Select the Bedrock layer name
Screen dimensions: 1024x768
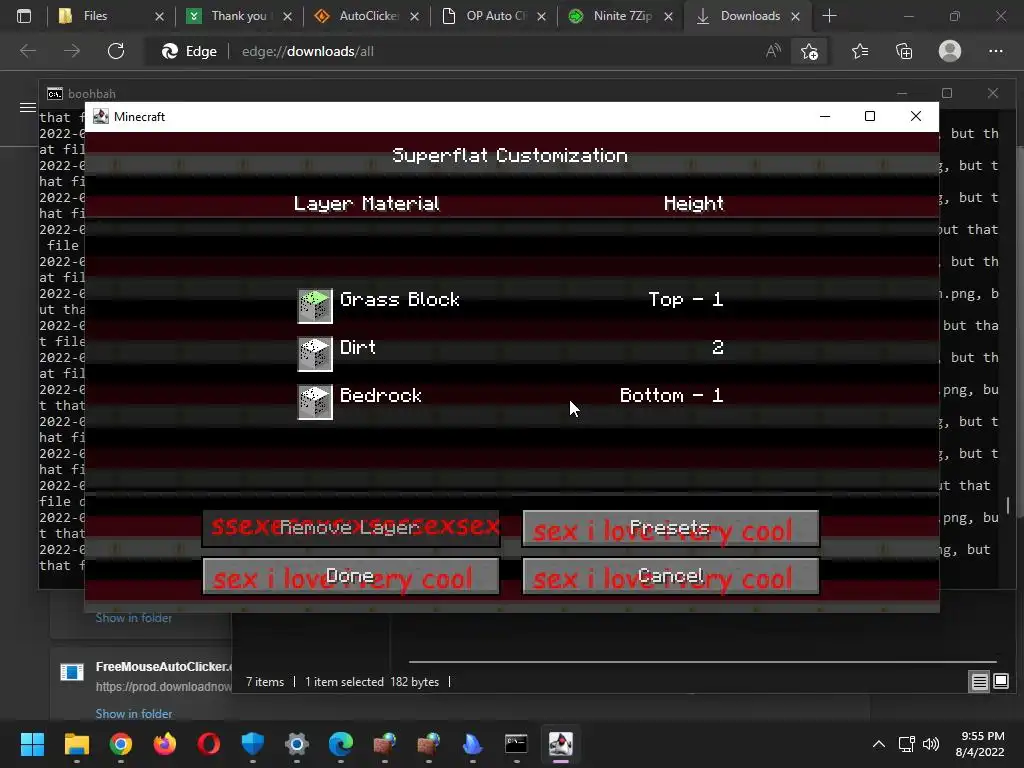pyautogui.click(x=381, y=396)
